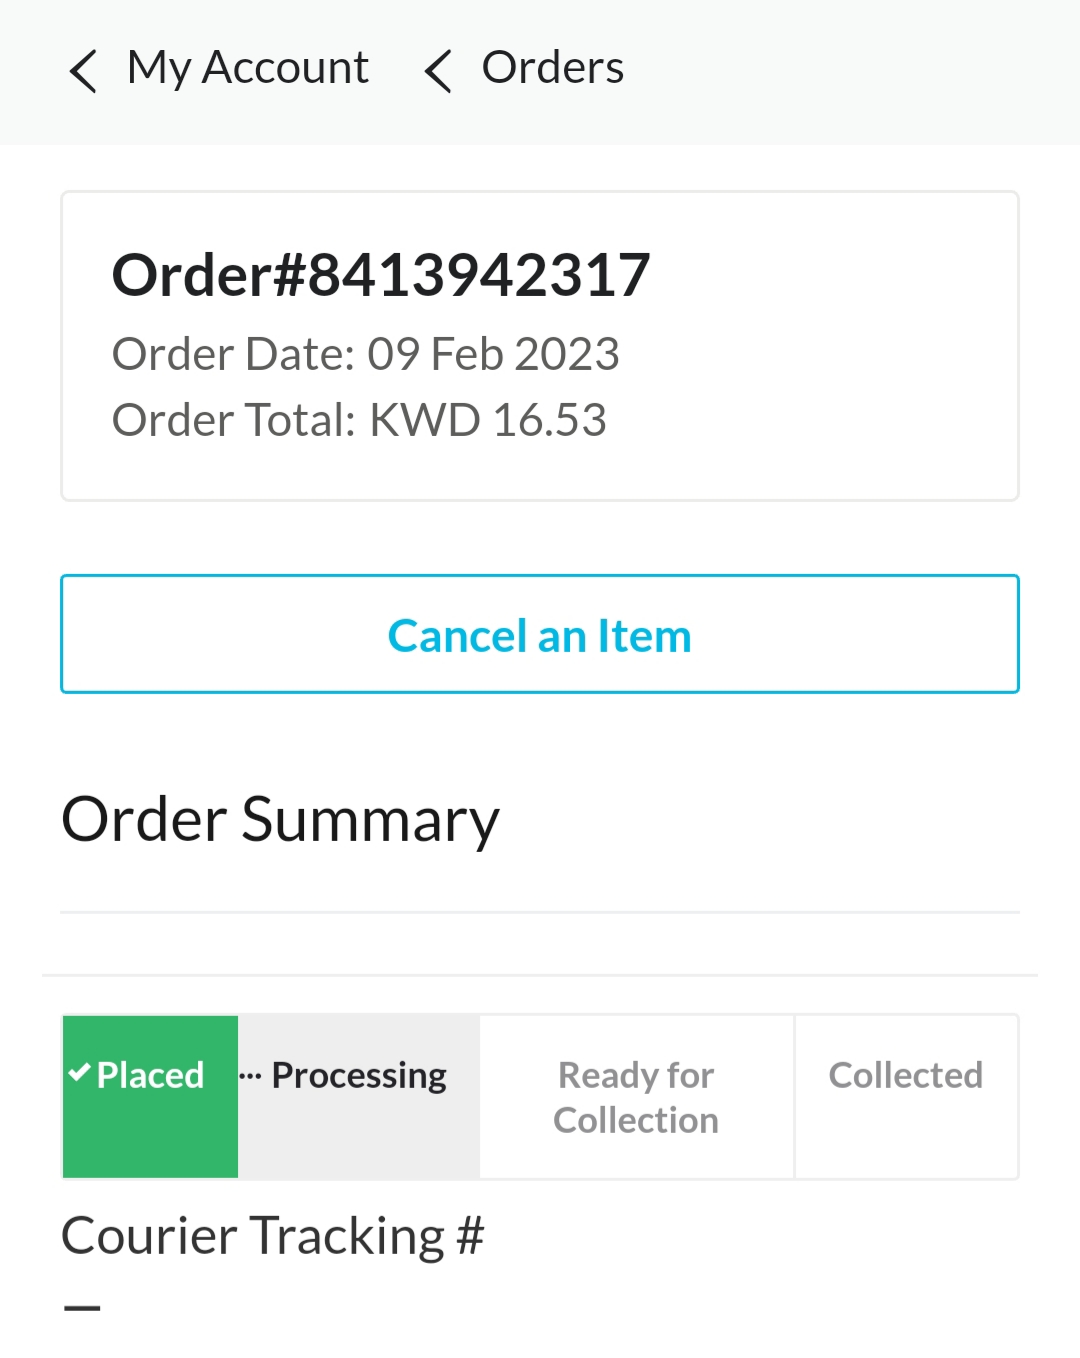Tap the back chevron beside Orders
This screenshot has width=1080, height=1358.
(x=438, y=71)
